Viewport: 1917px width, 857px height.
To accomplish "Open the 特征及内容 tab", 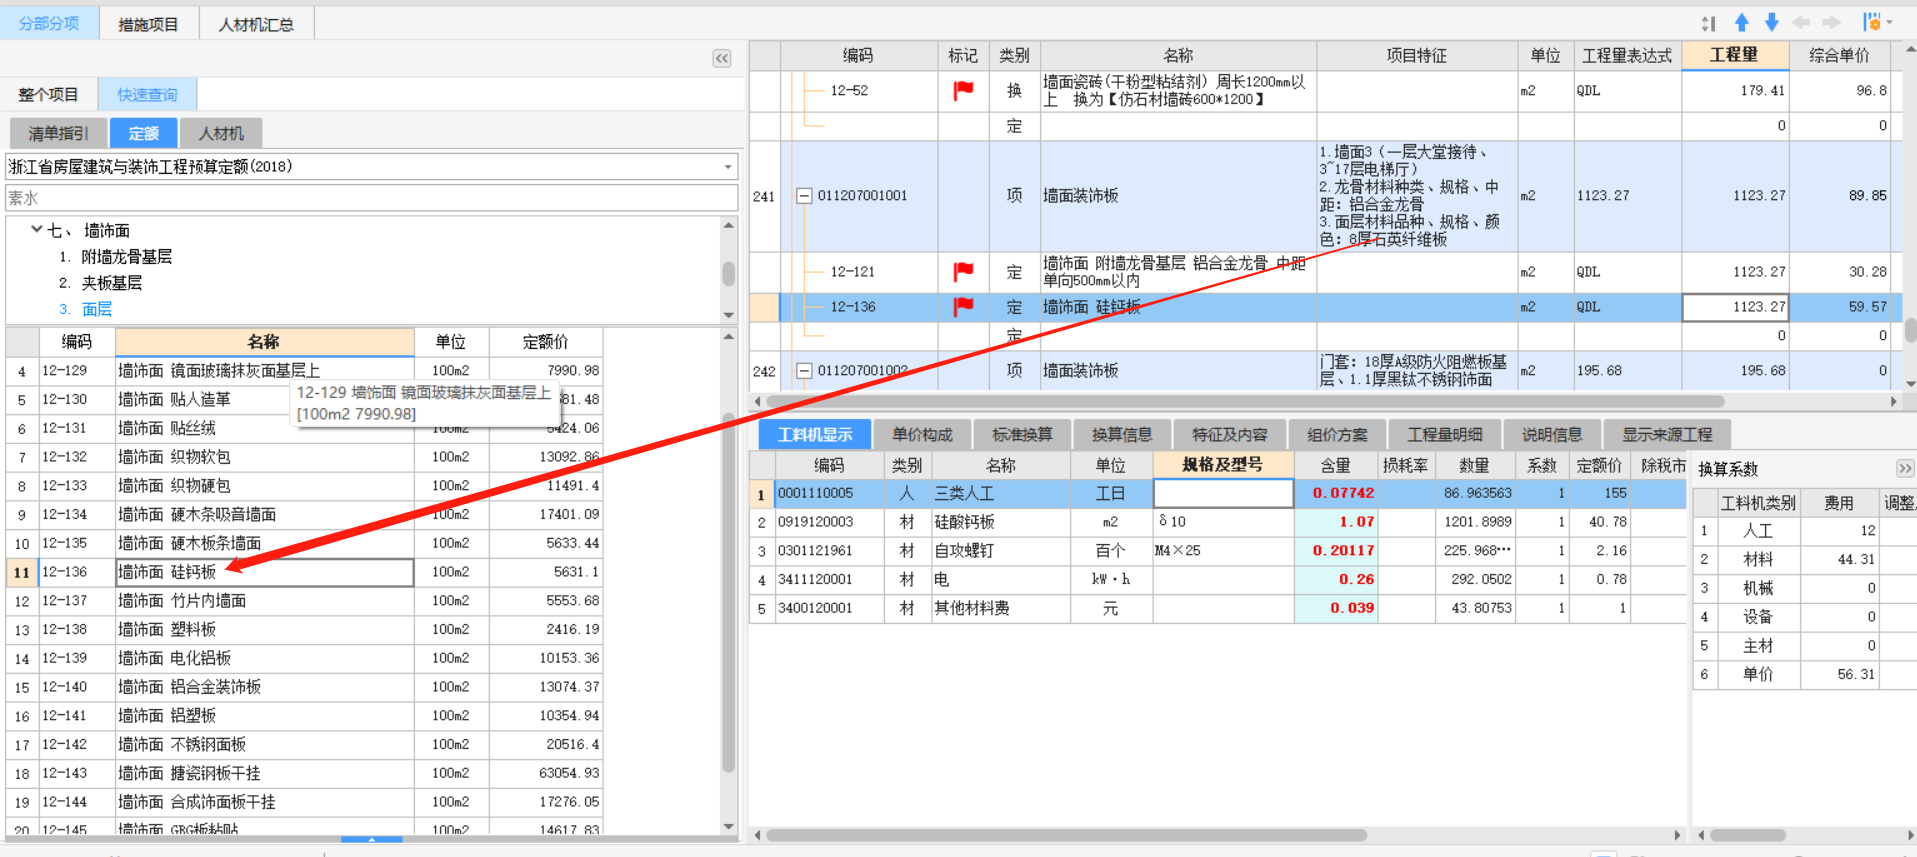I will (x=1229, y=434).
